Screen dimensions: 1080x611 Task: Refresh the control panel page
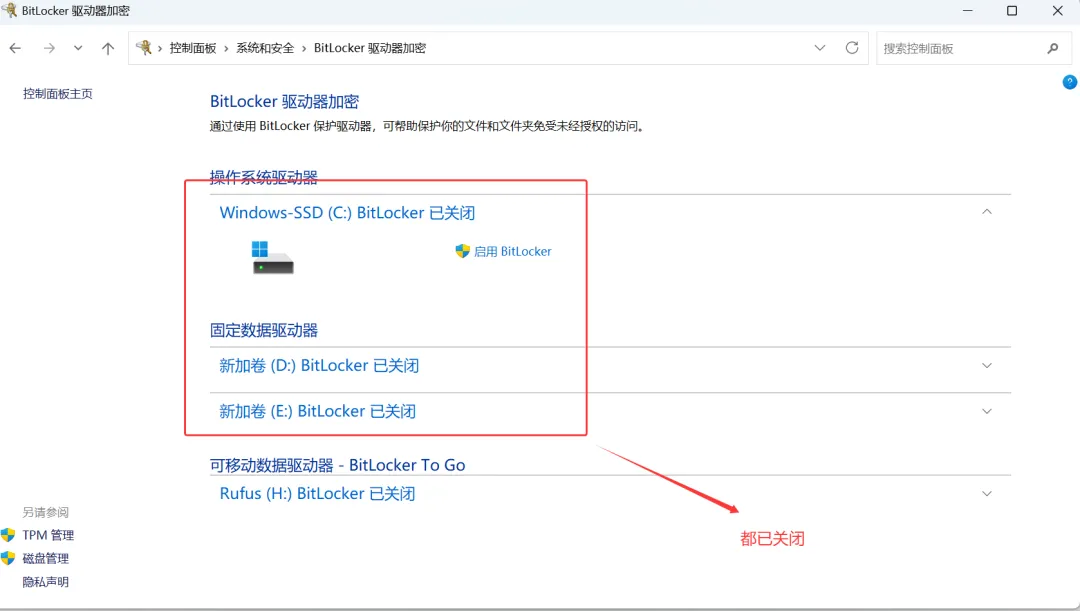tap(852, 48)
